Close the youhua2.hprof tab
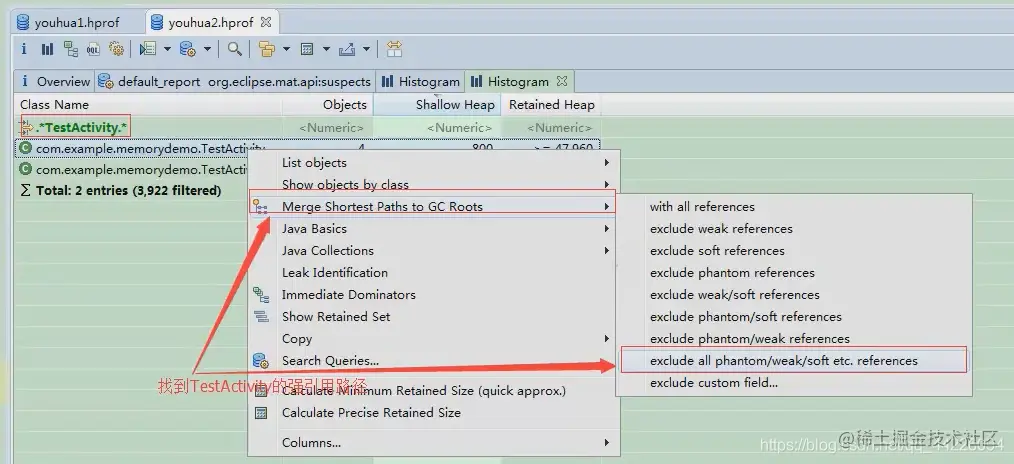 [x=266, y=22]
